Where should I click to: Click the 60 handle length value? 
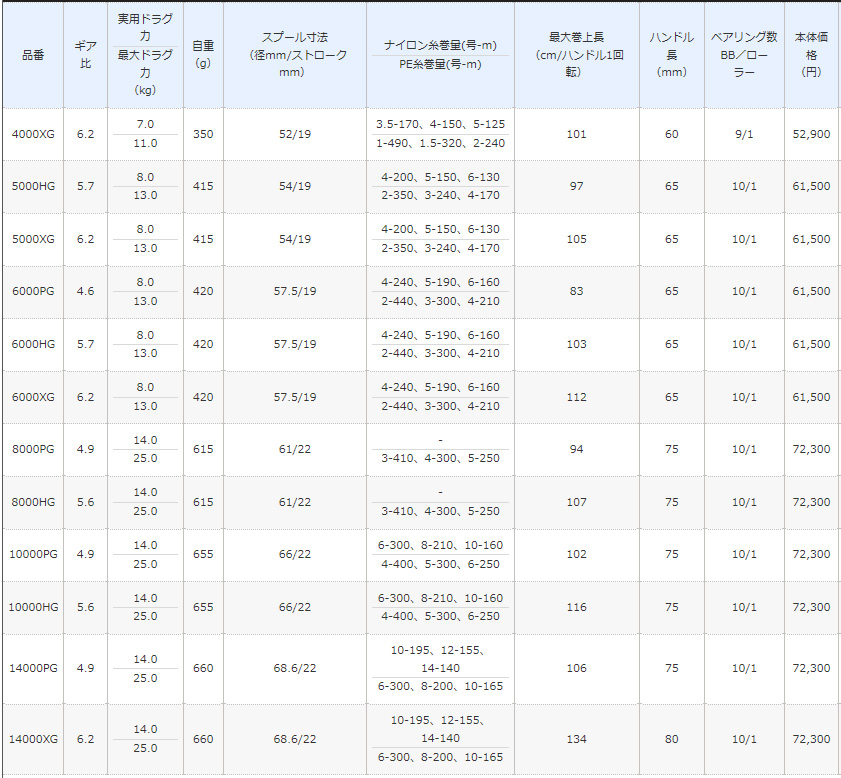[x=672, y=134]
